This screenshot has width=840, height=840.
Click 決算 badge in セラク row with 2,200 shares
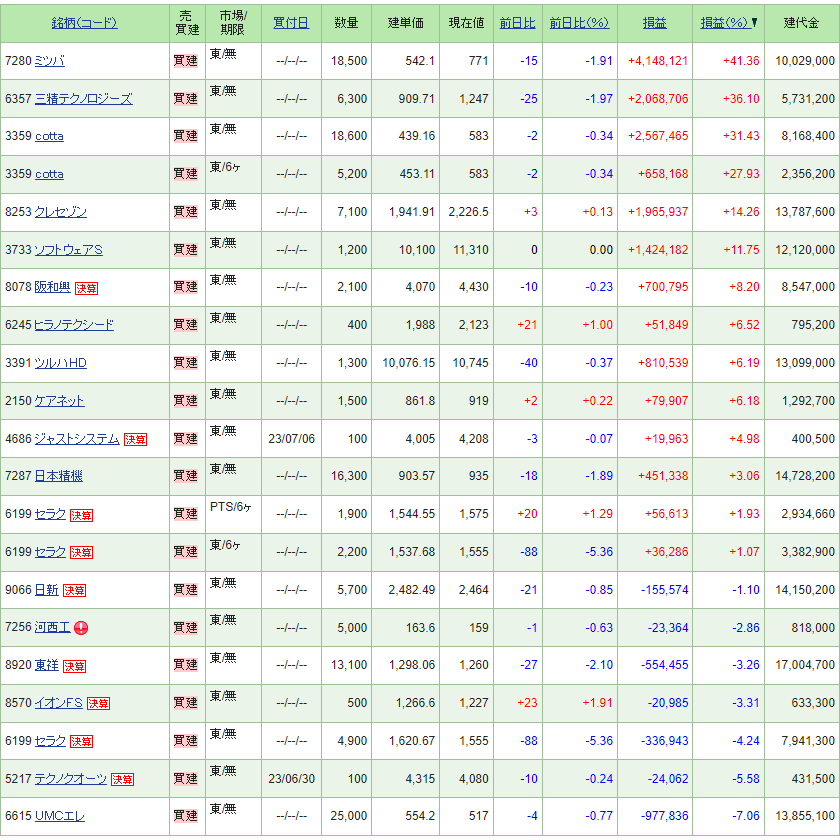click(81, 552)
